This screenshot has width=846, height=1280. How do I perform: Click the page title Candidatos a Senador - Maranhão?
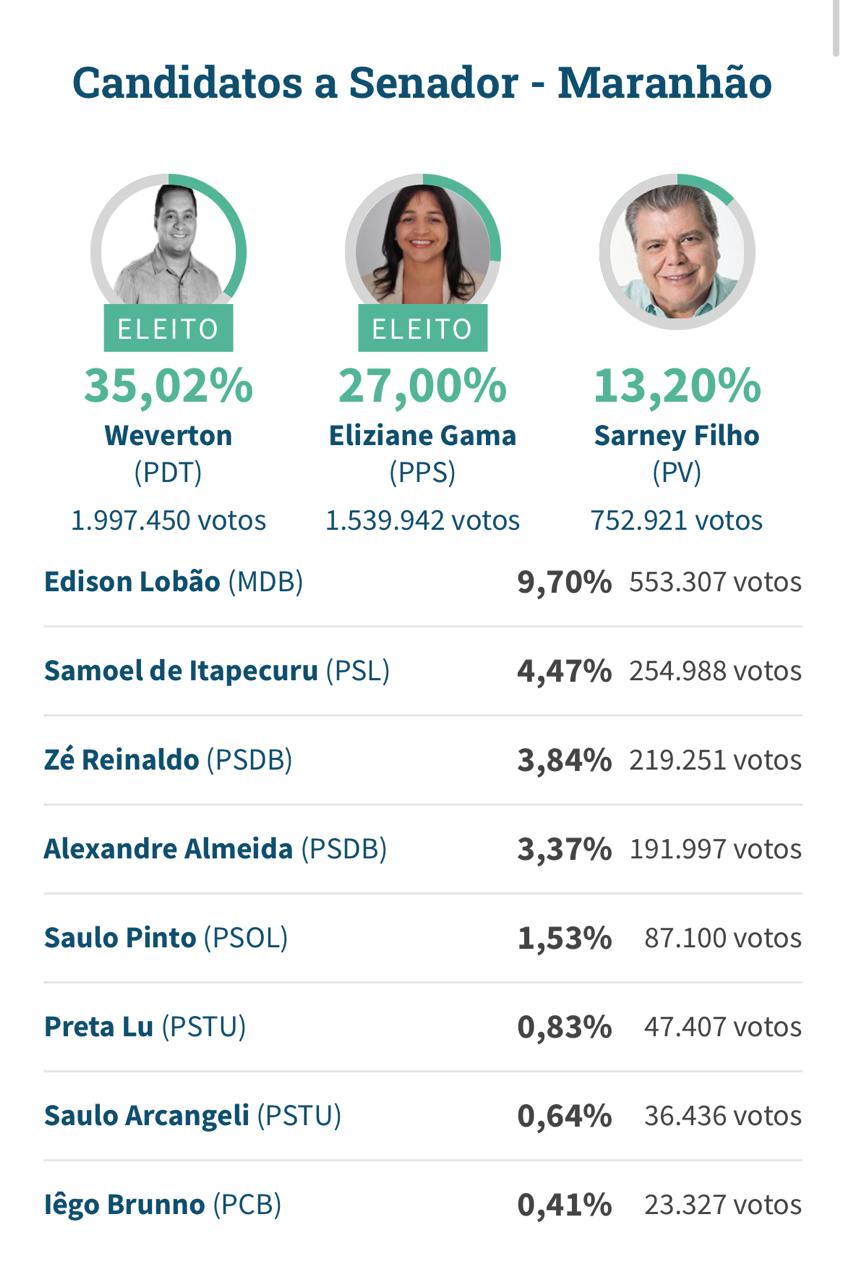point(422,82)
